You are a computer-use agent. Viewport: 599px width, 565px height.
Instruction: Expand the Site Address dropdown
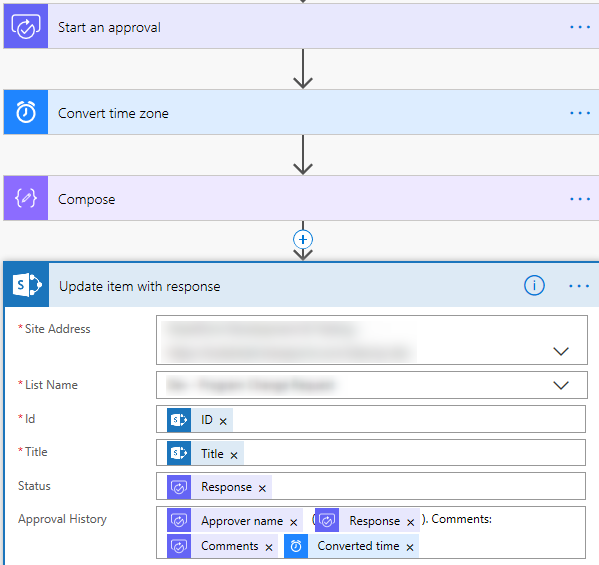pos(561,351)
